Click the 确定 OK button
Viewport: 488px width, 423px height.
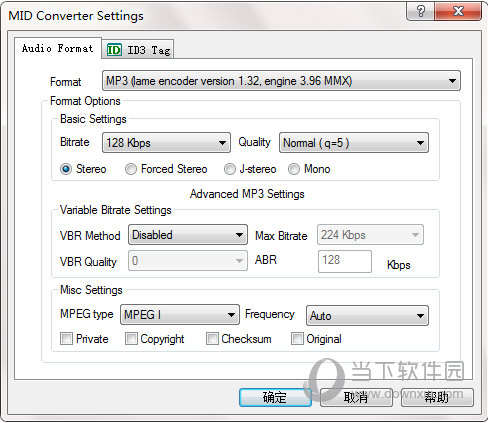pyautogui.click(x=275, y=397)
